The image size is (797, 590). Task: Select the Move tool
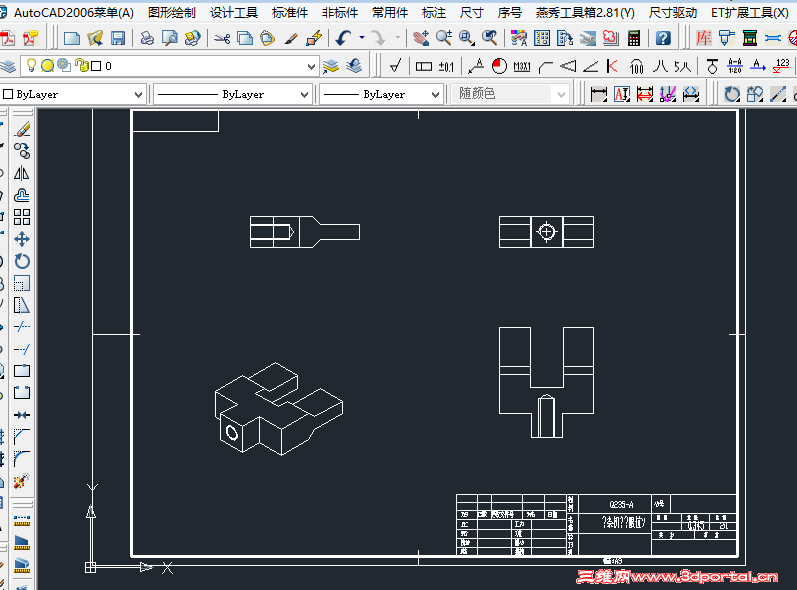22,239
